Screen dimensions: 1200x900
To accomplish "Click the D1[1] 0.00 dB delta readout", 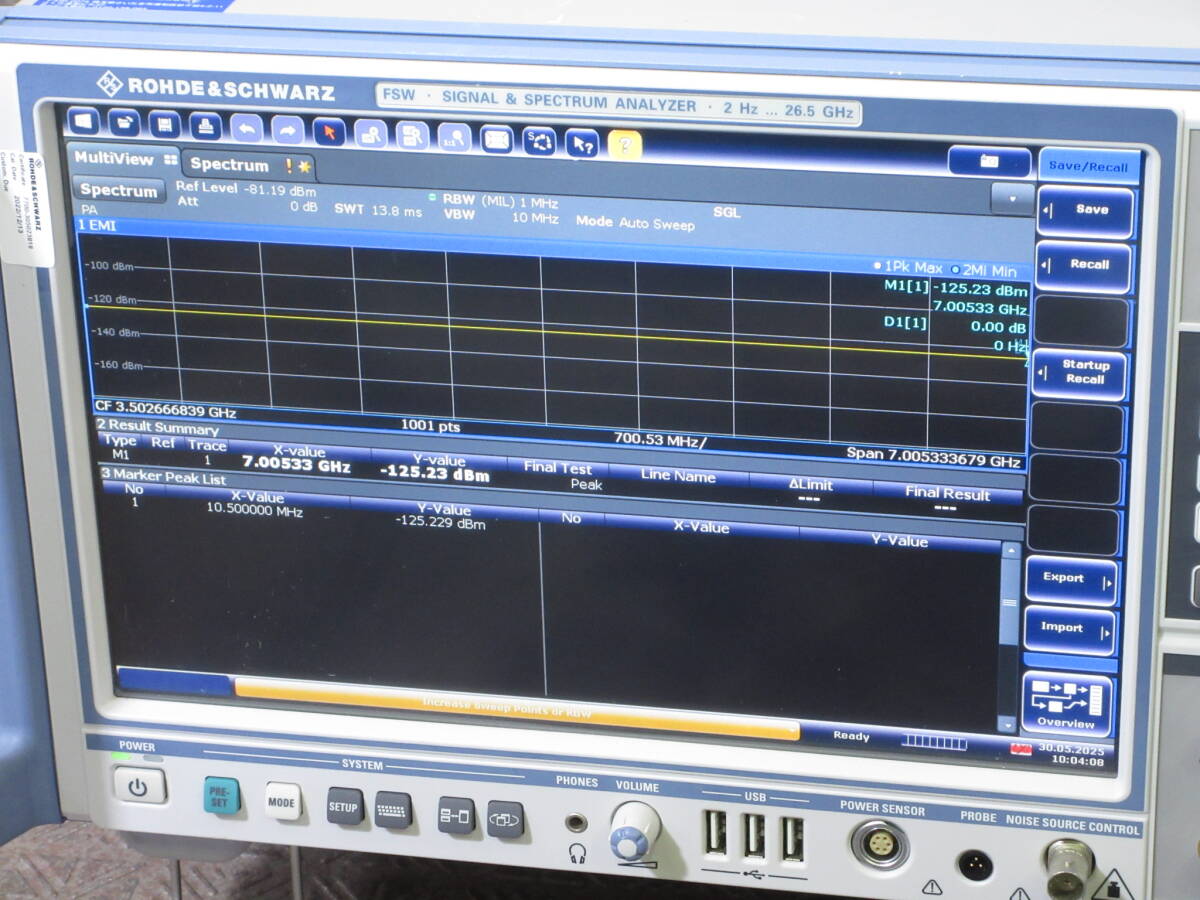I will (954, 325).
